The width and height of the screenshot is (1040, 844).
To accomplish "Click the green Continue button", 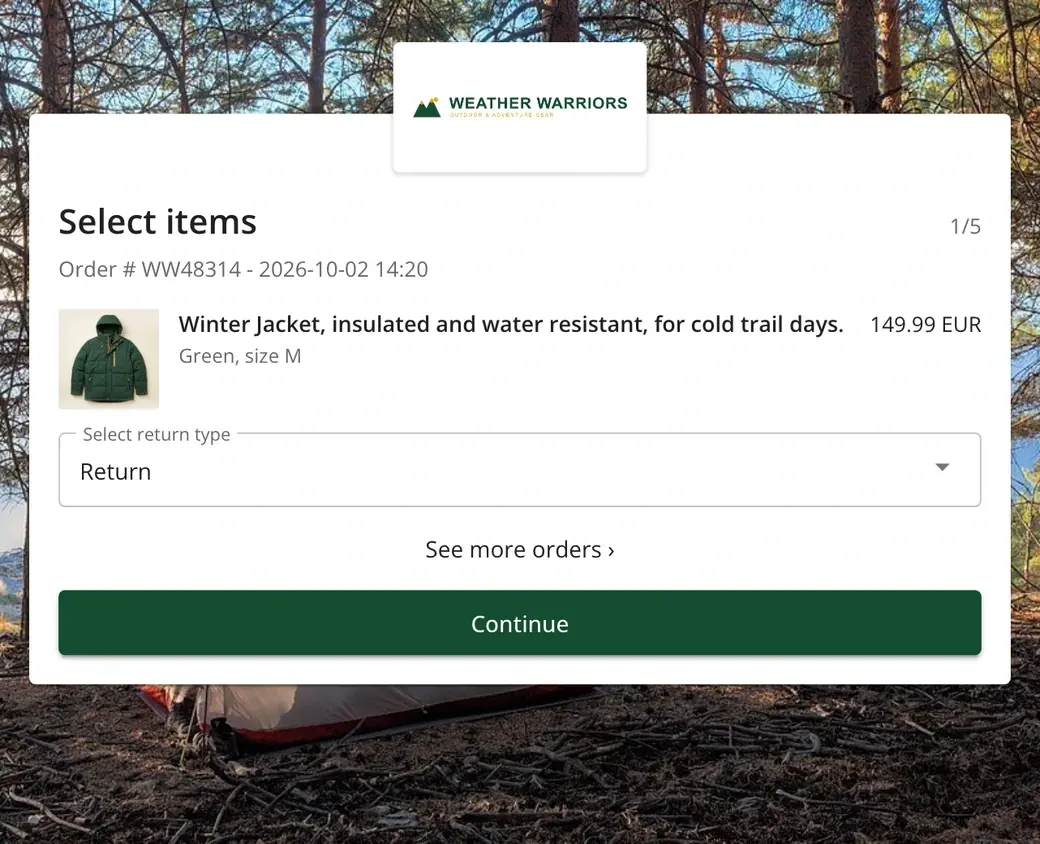I will click(x=520, y=623).
